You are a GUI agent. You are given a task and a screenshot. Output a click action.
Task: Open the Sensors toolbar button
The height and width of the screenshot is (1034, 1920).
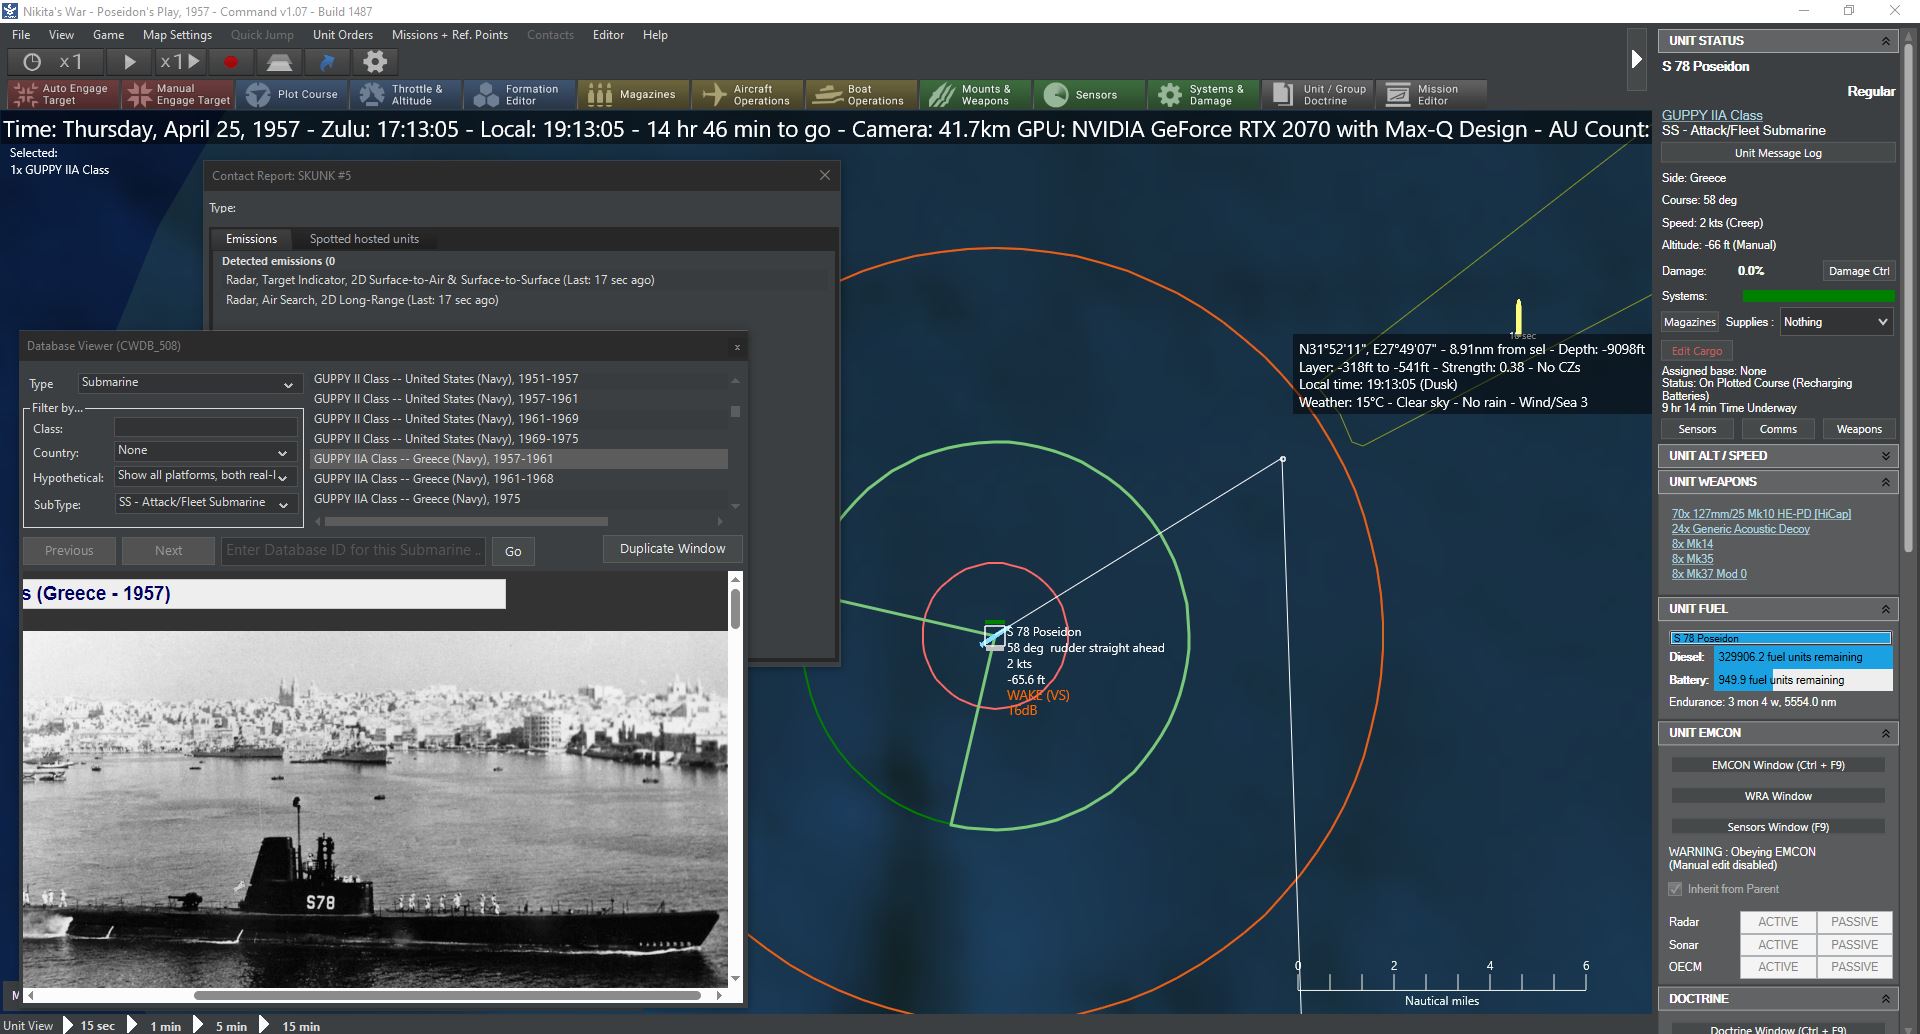click(1088, 95)
